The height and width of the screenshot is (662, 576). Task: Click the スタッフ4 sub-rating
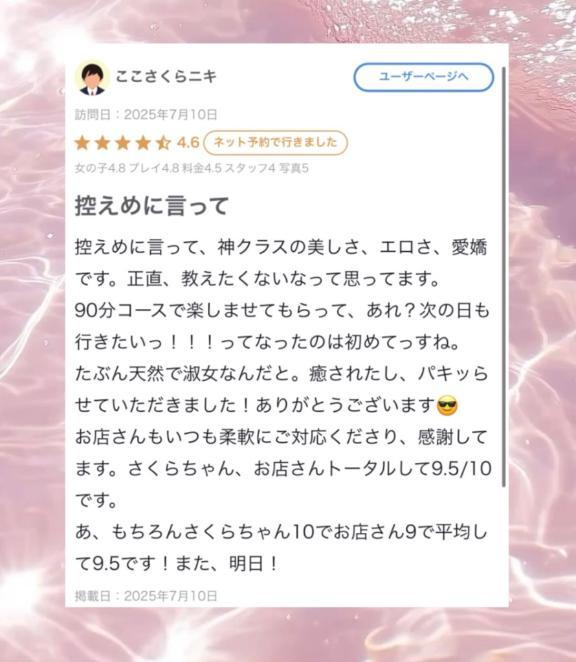pyautogui.click(x=250, y=168)
